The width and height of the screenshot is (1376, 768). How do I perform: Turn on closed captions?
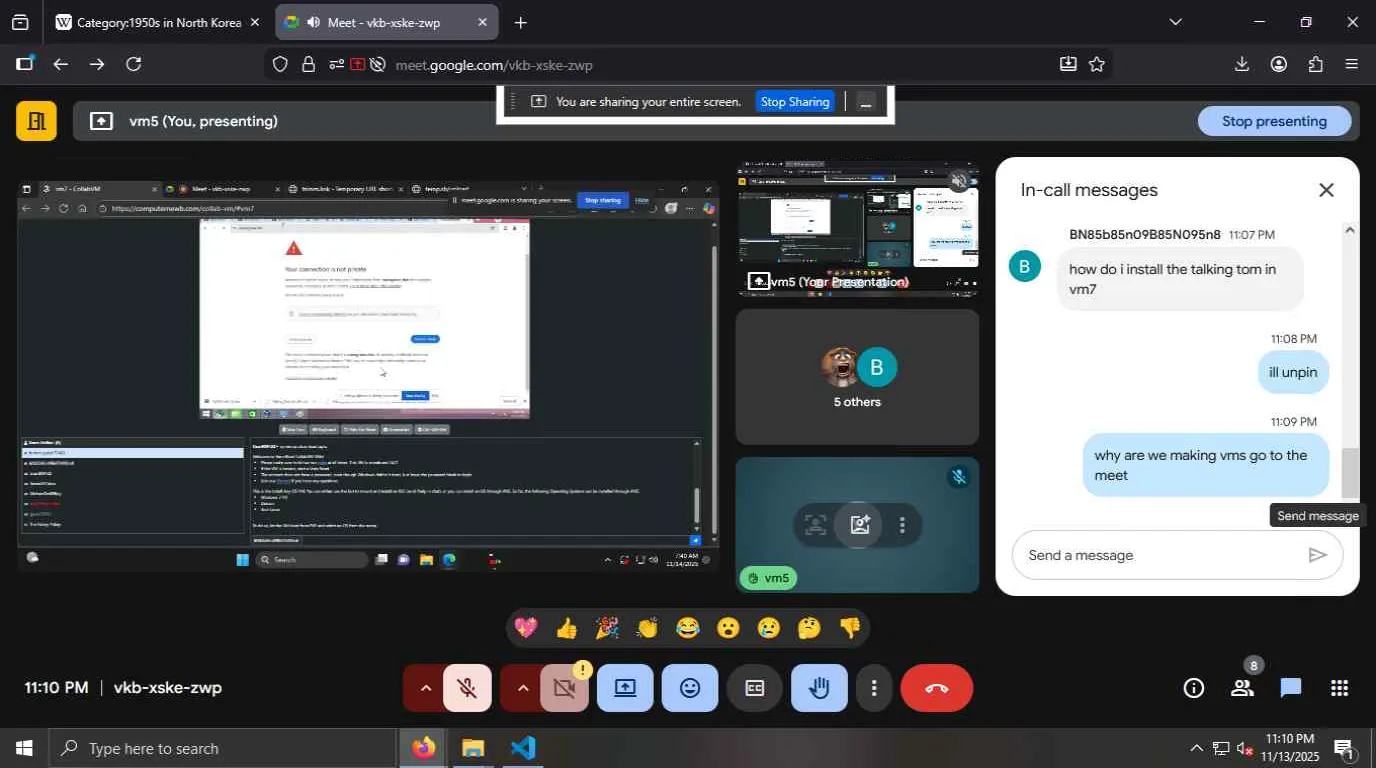(x=755, y=688)
